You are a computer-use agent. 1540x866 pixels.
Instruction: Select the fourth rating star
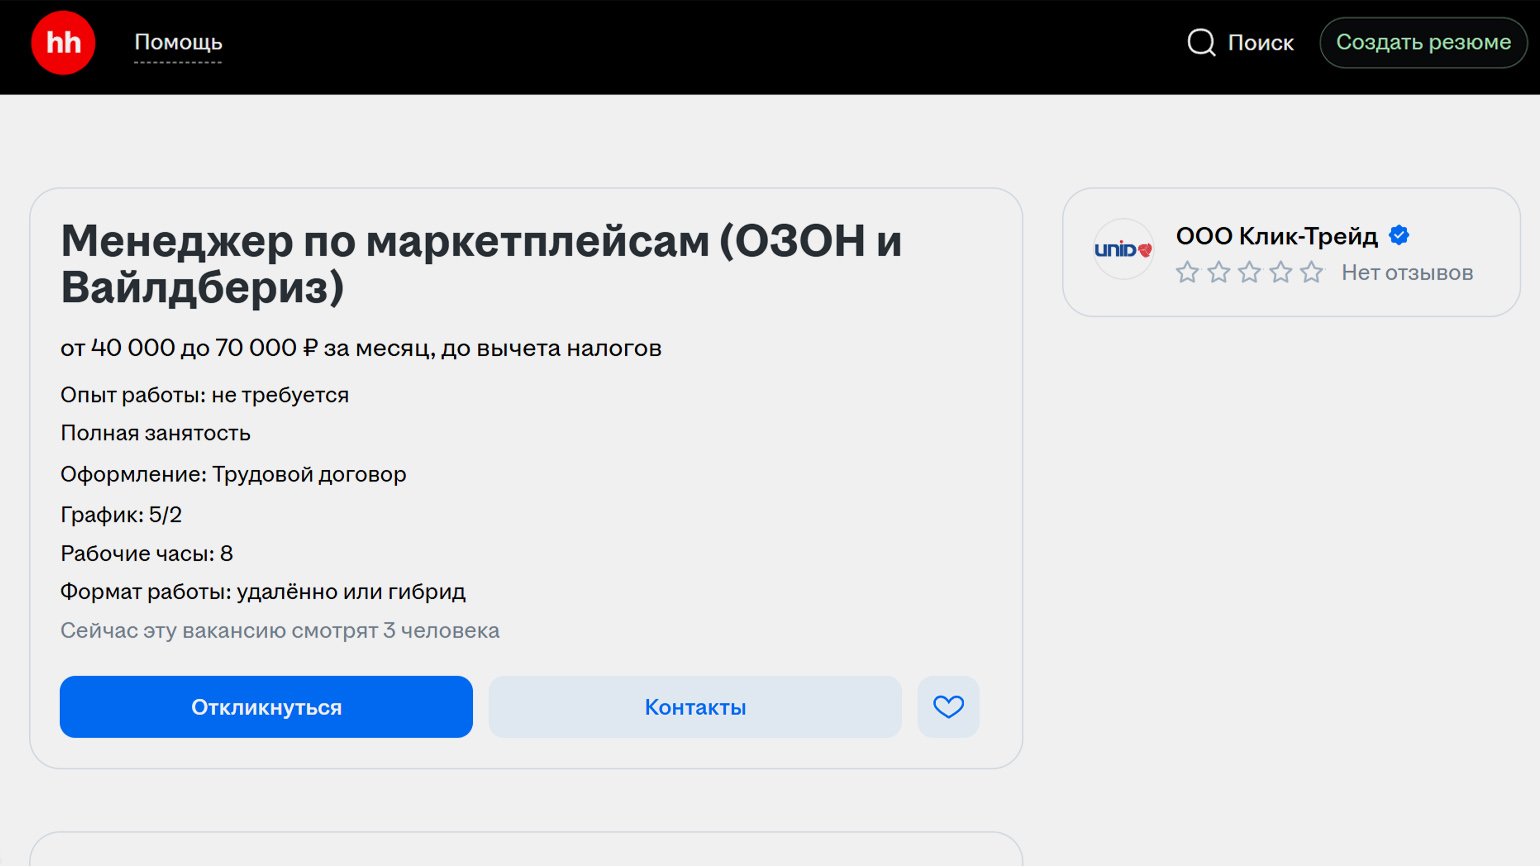(1280, 272)
